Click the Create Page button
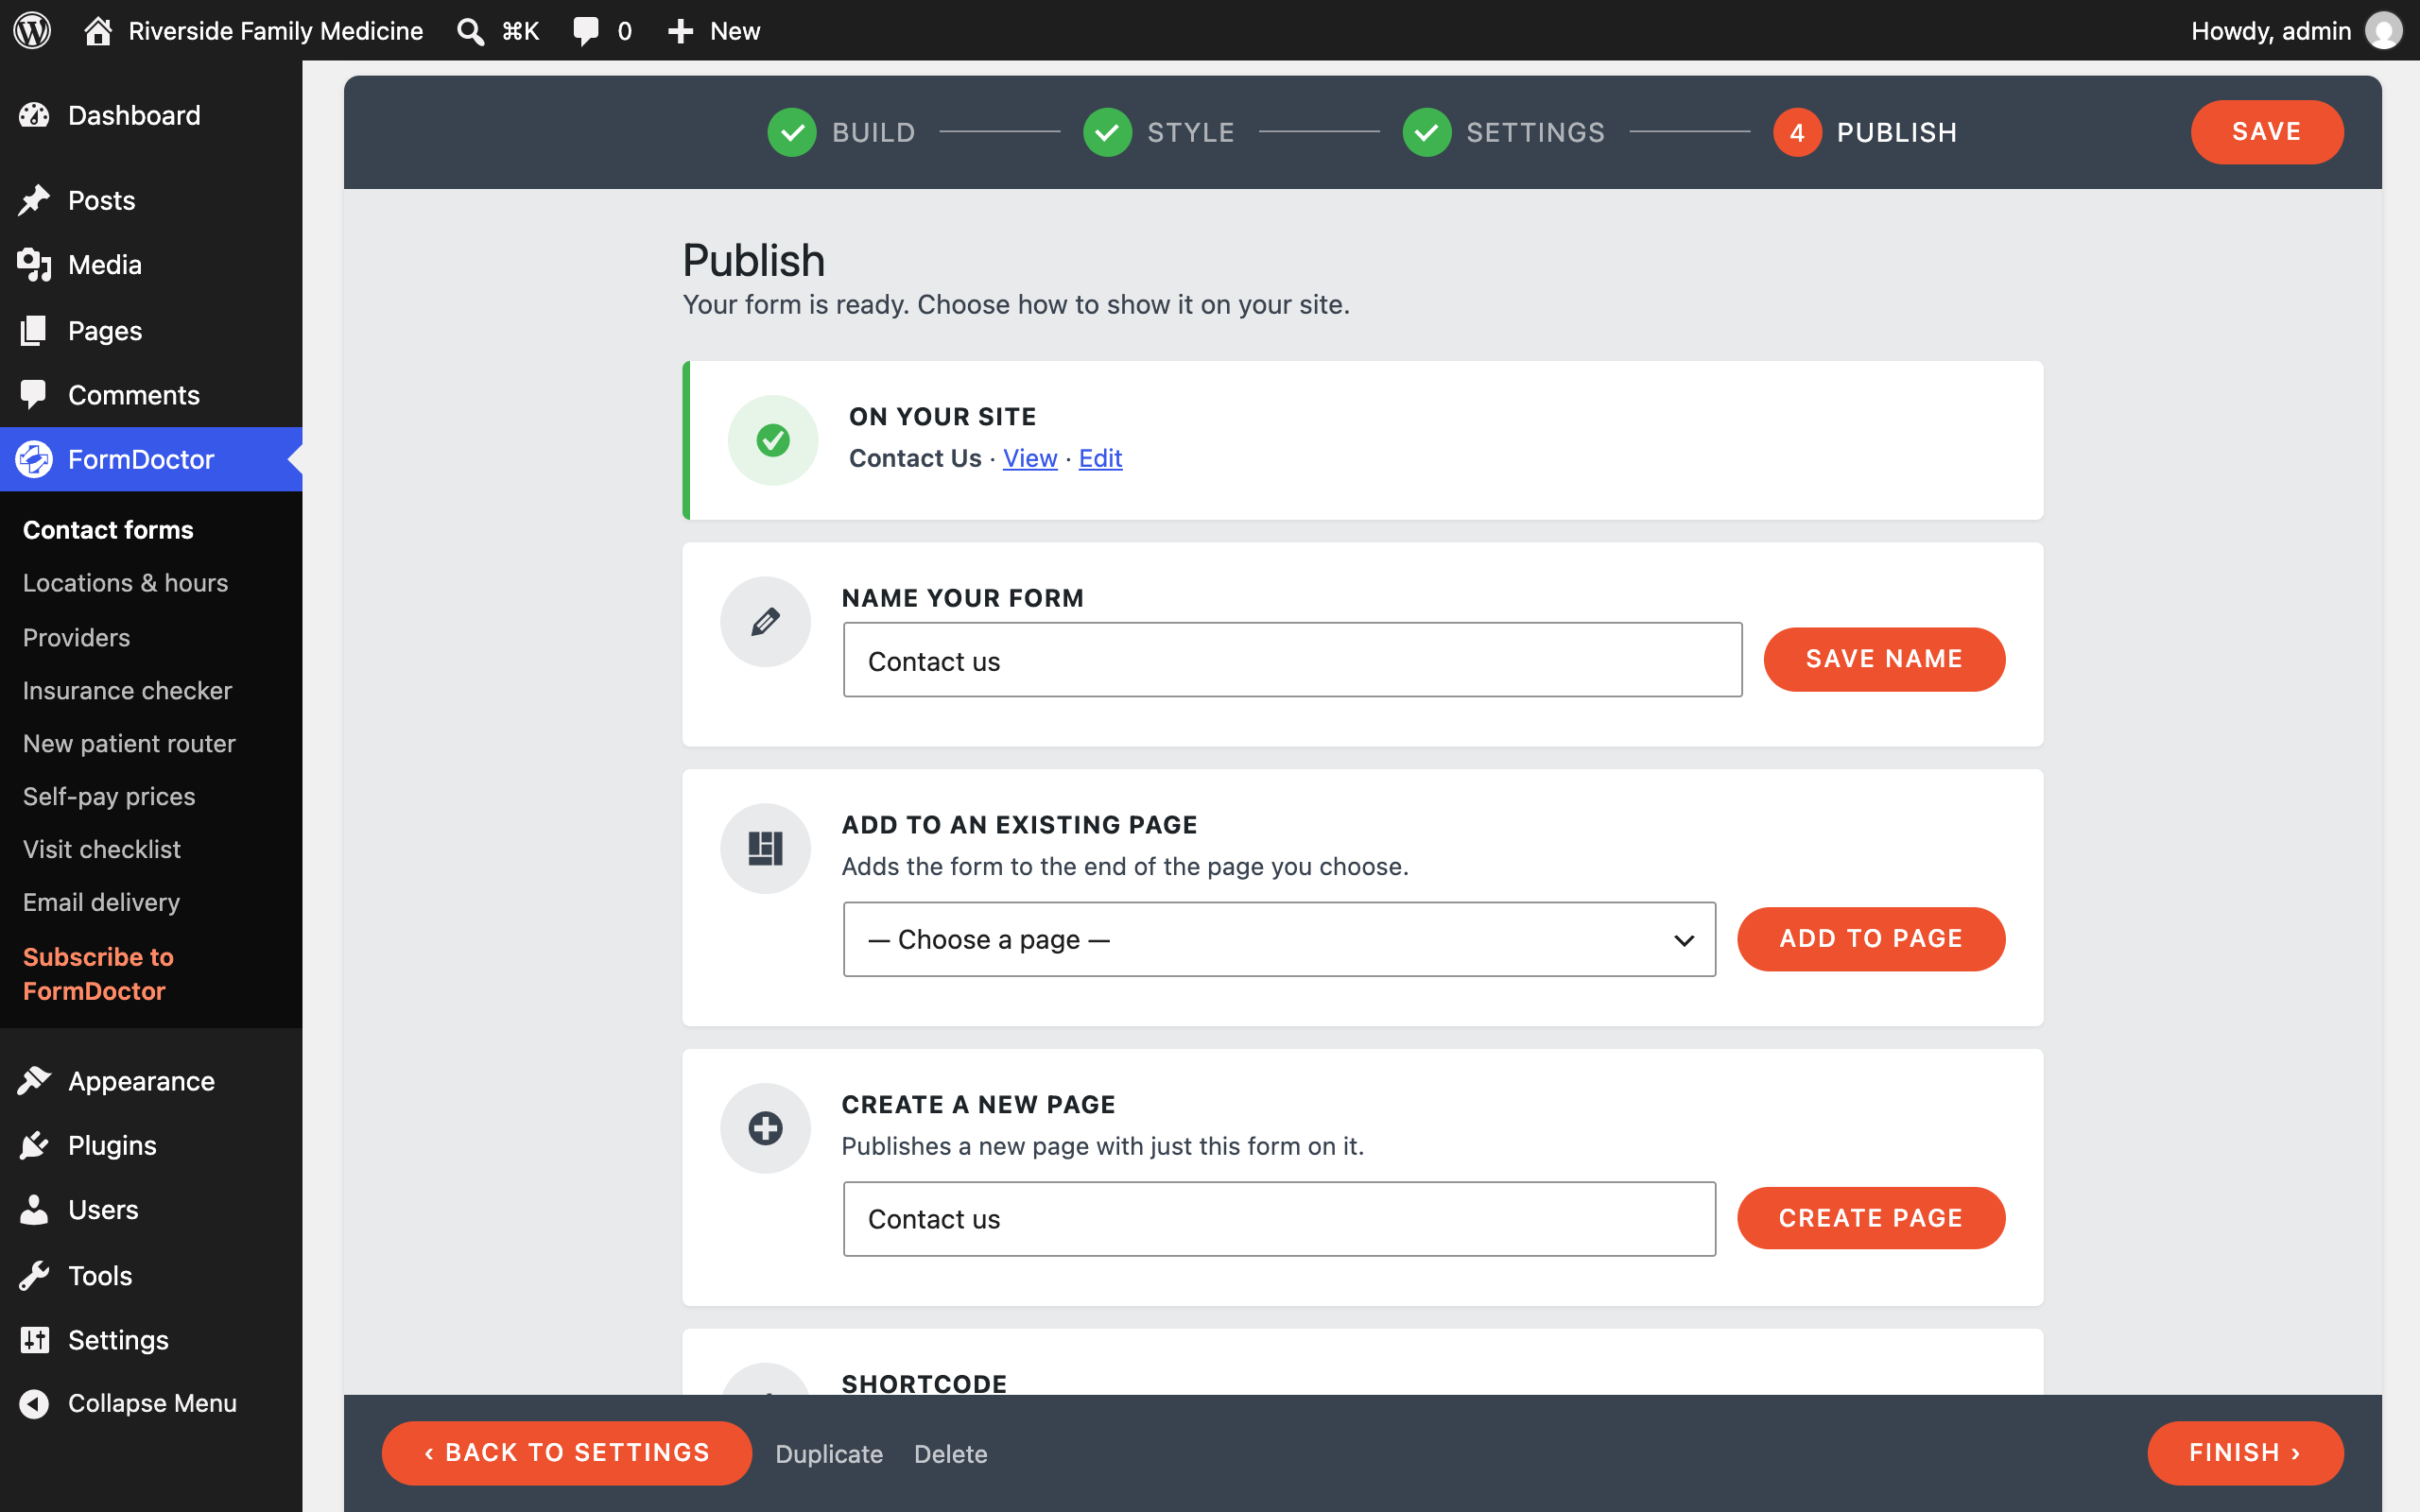2420x1512 pixels. [1870, 1218]
